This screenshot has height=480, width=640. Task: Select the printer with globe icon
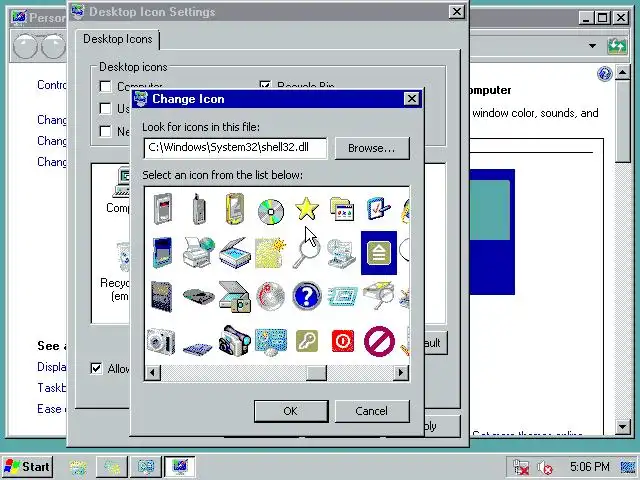pyautogui.click(x=199, y=252)
